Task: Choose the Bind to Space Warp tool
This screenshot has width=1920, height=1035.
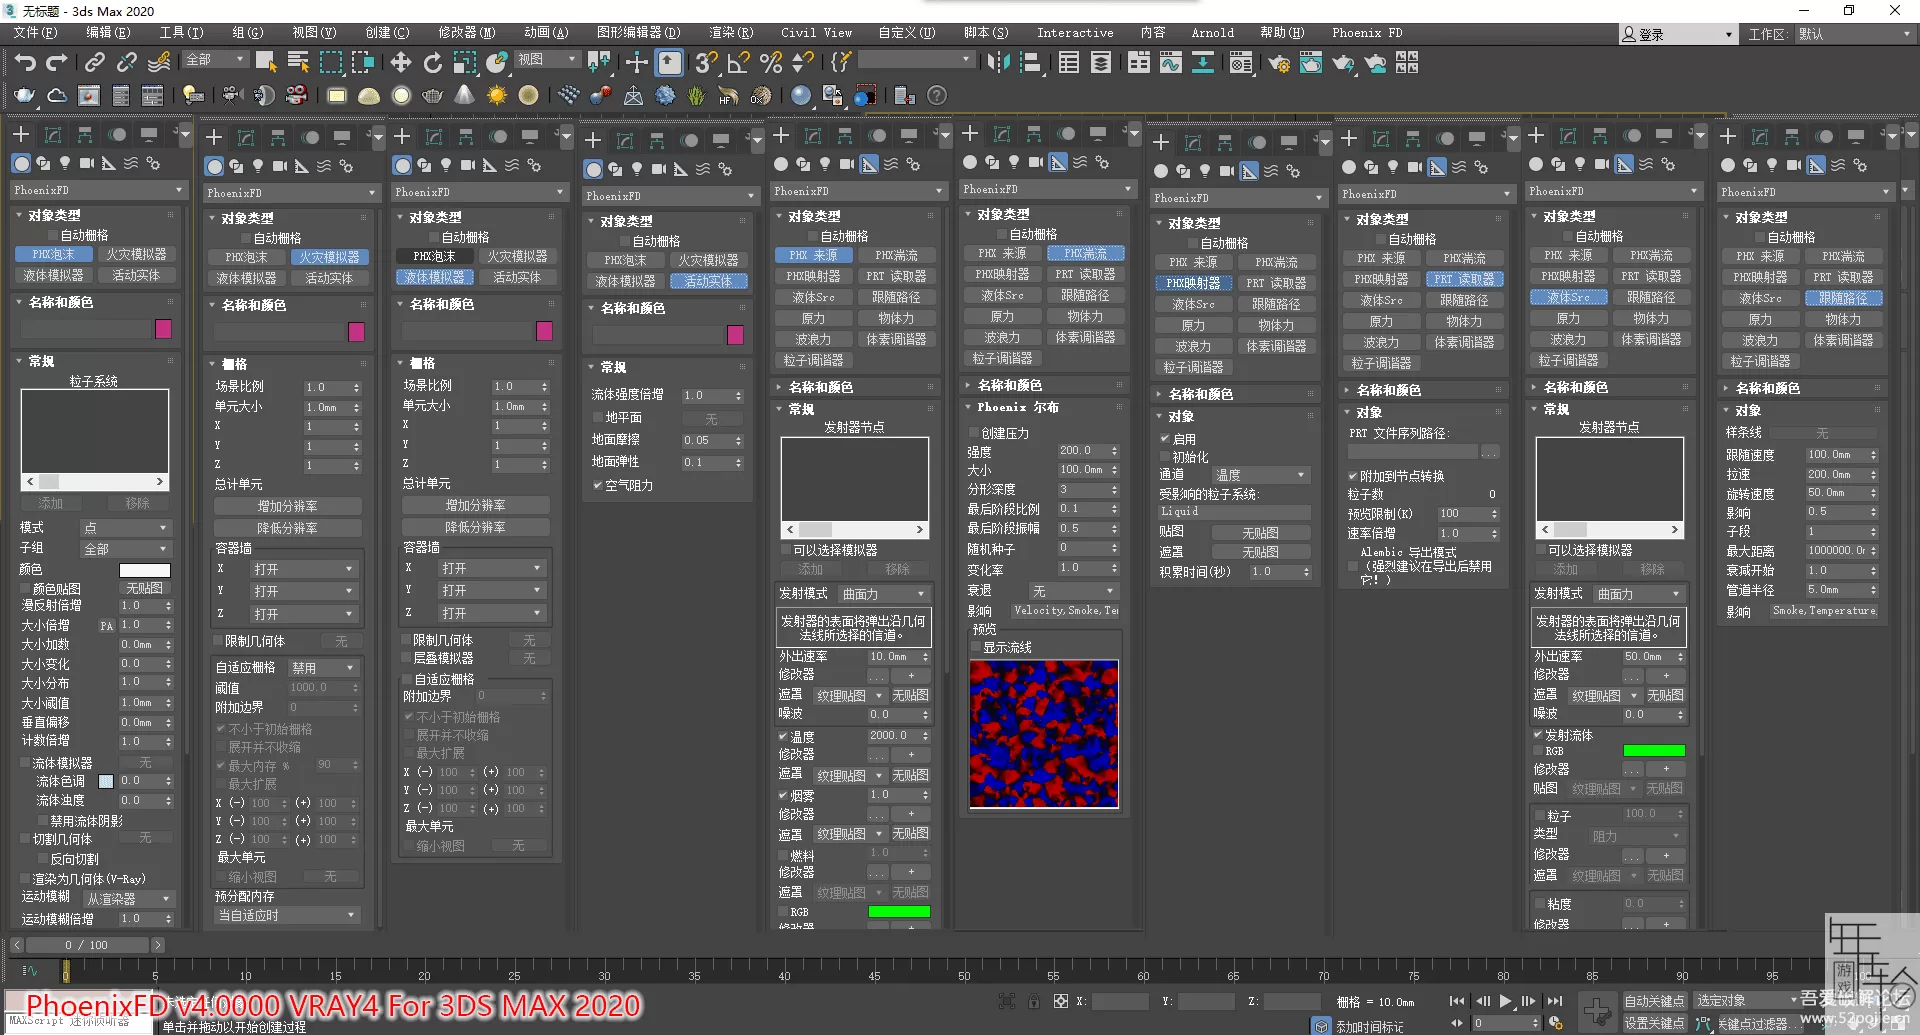Action: pyautogui.click(x=159, y=63)
